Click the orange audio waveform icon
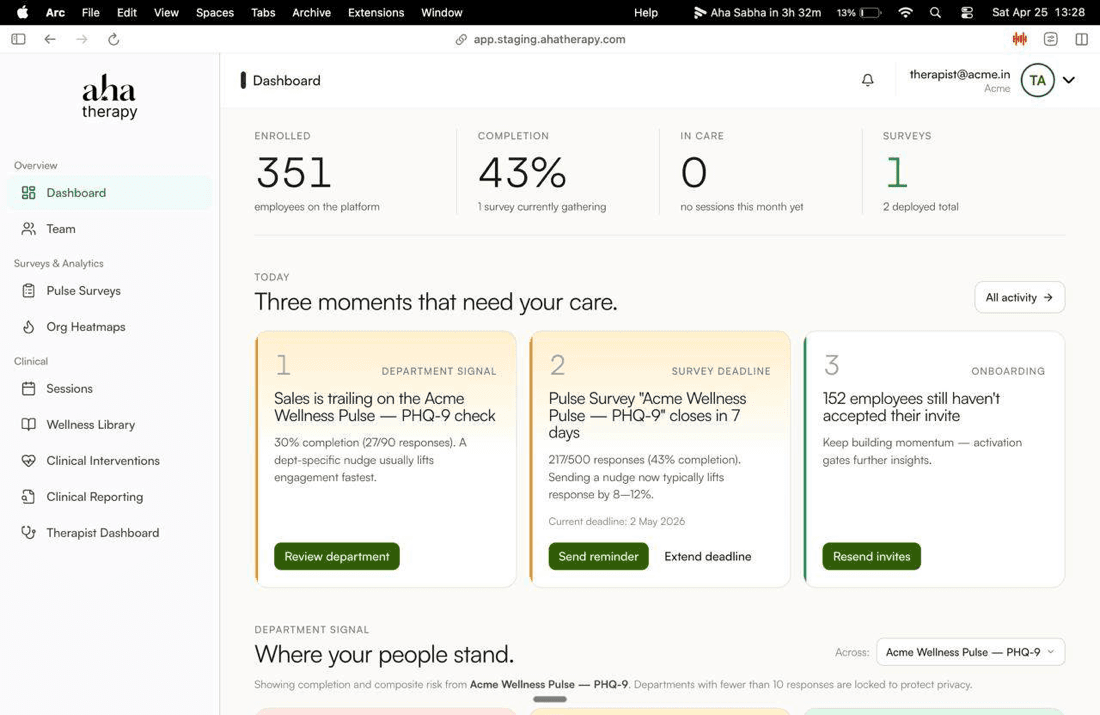Image resolution: width=1100 pixels, height=715 pixels. pos(1019,39)
